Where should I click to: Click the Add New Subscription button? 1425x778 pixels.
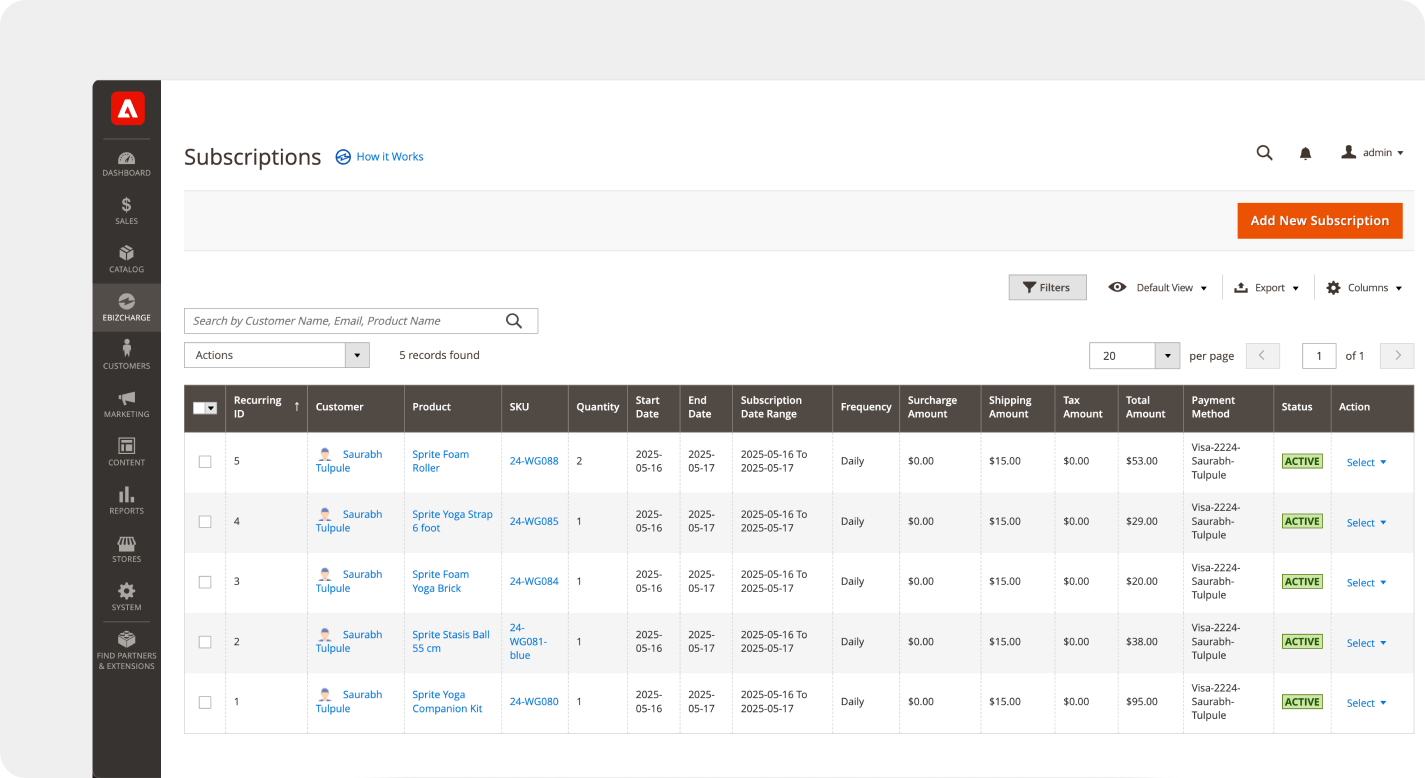[1319, 221]
